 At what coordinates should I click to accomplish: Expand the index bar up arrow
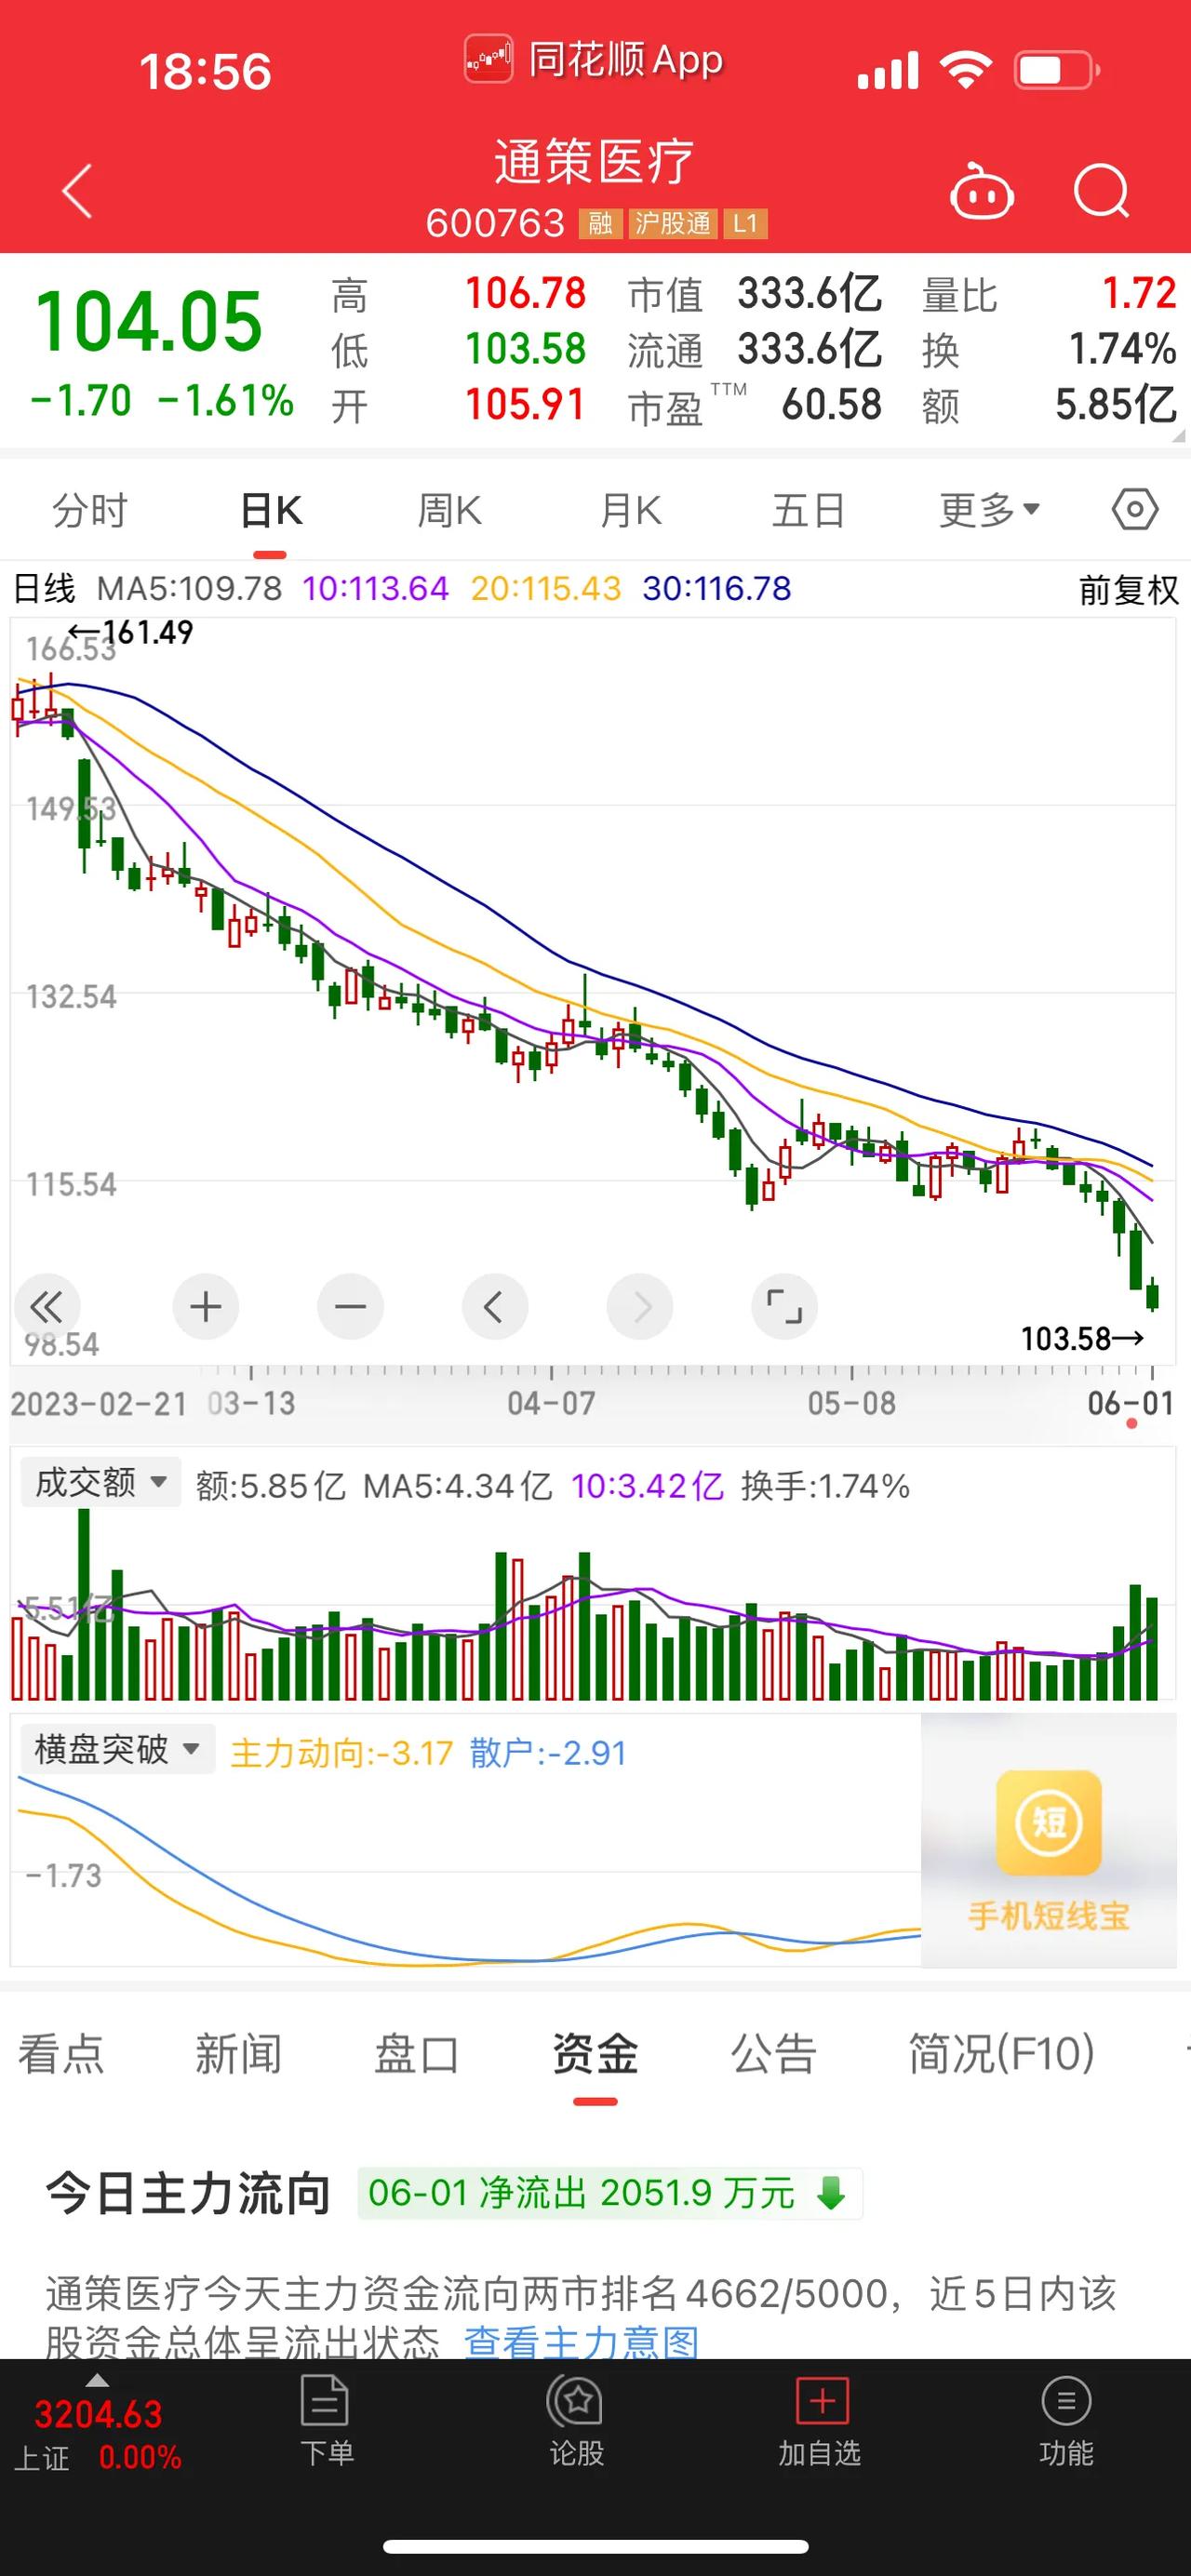pyautogui.click(x=97, y=2381)
